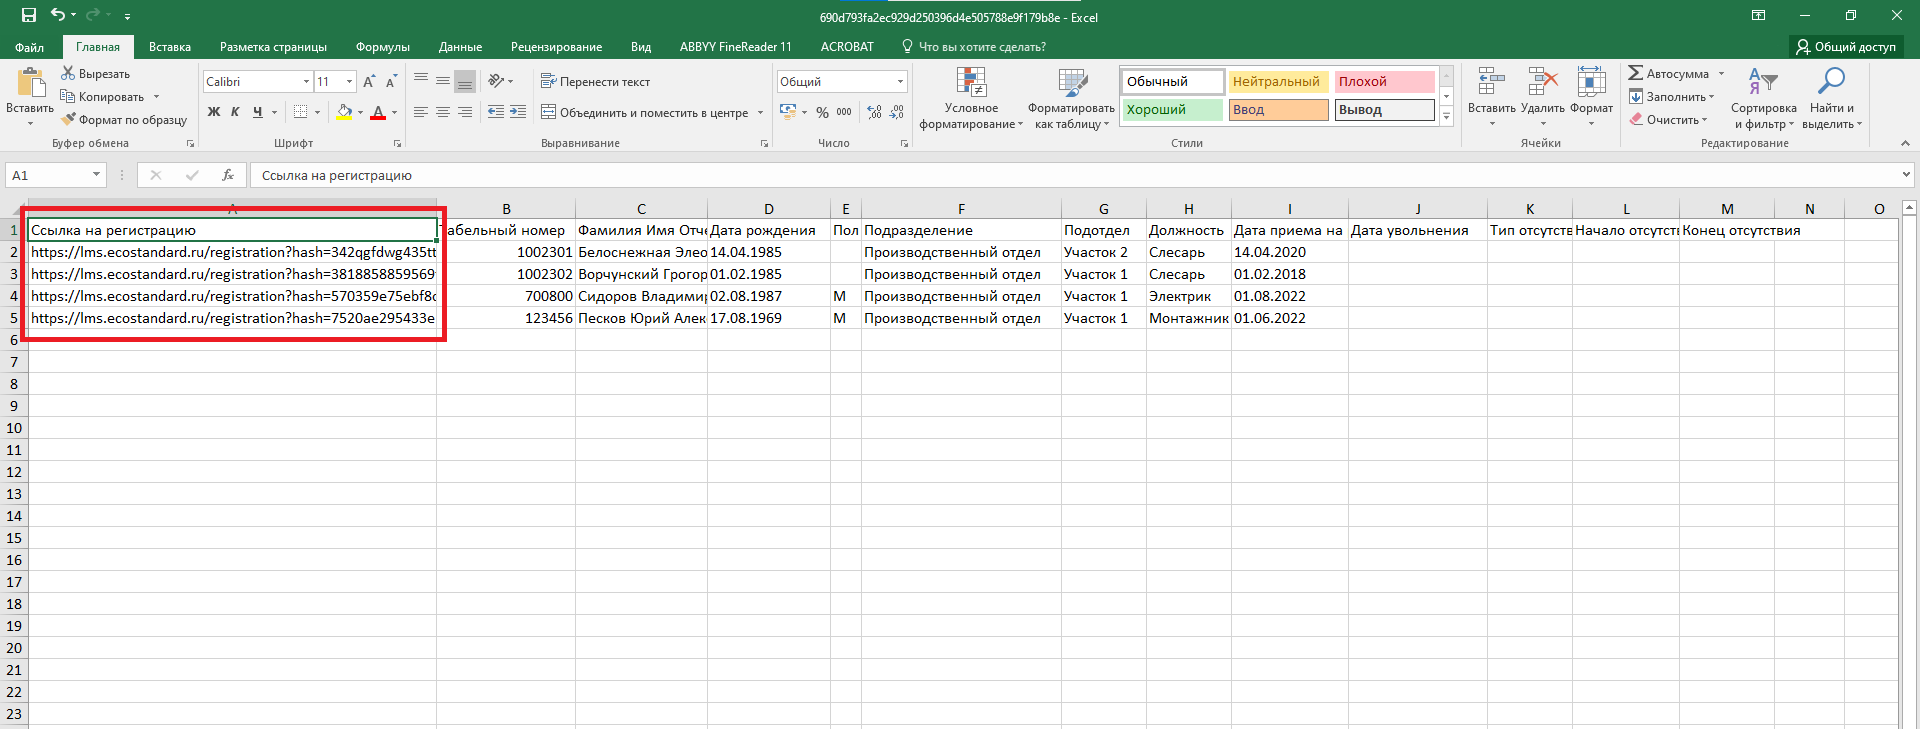Open the text orientation button
1920x729 pixels.
click(x=497, y=81)
